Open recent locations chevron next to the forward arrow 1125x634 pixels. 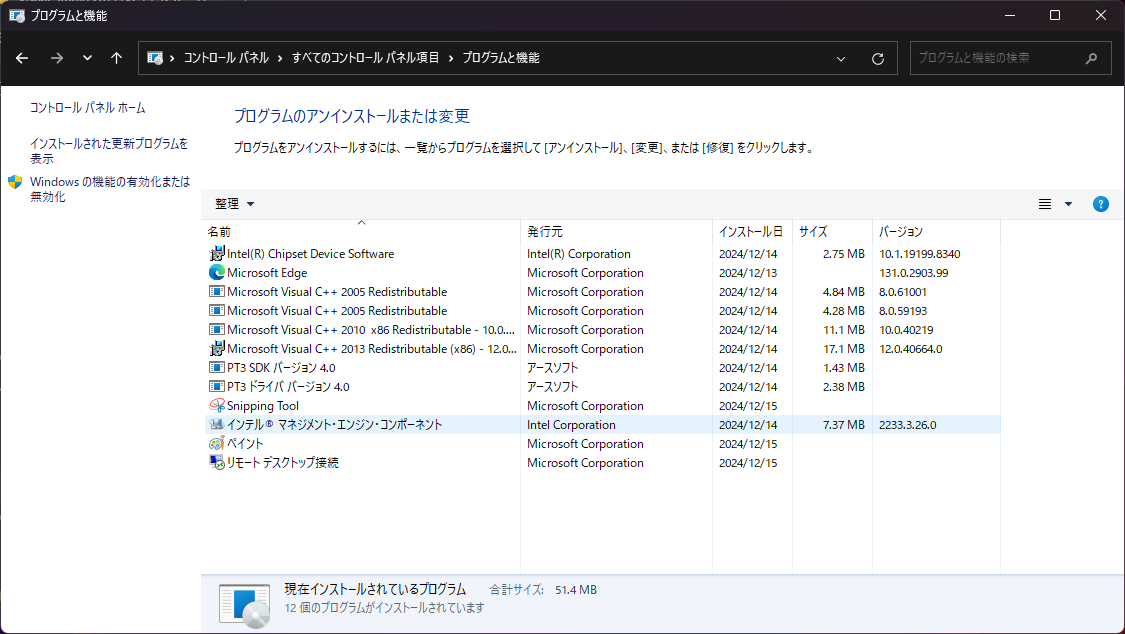[x=87, y=58]
